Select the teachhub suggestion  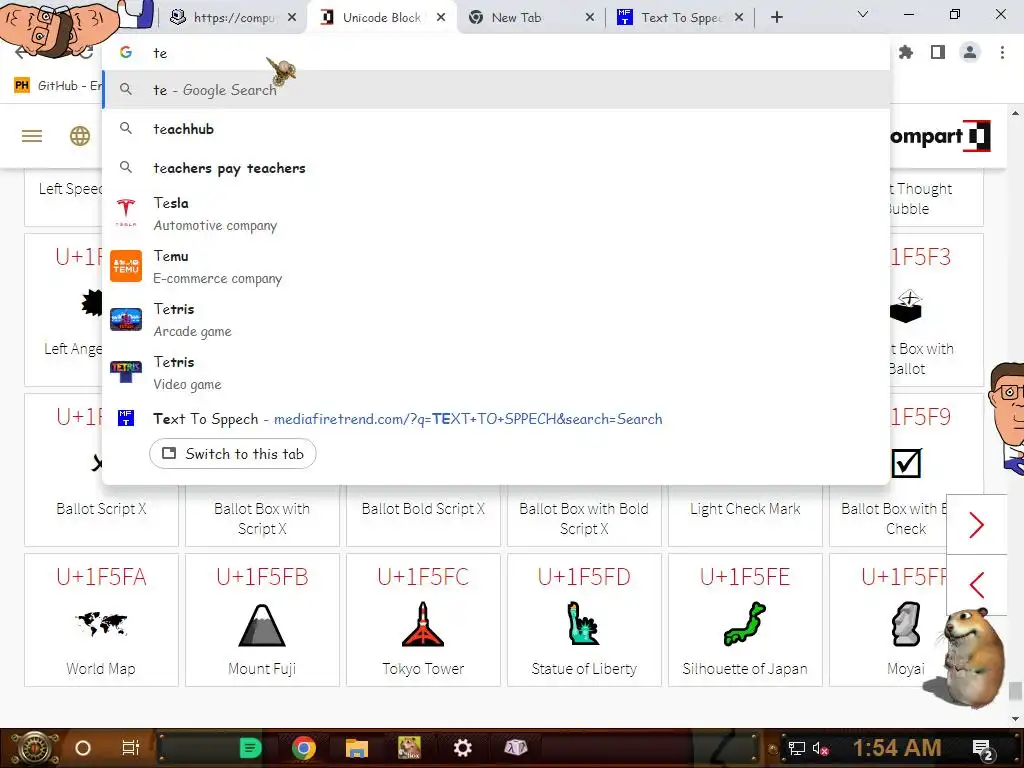click(496, 129)
